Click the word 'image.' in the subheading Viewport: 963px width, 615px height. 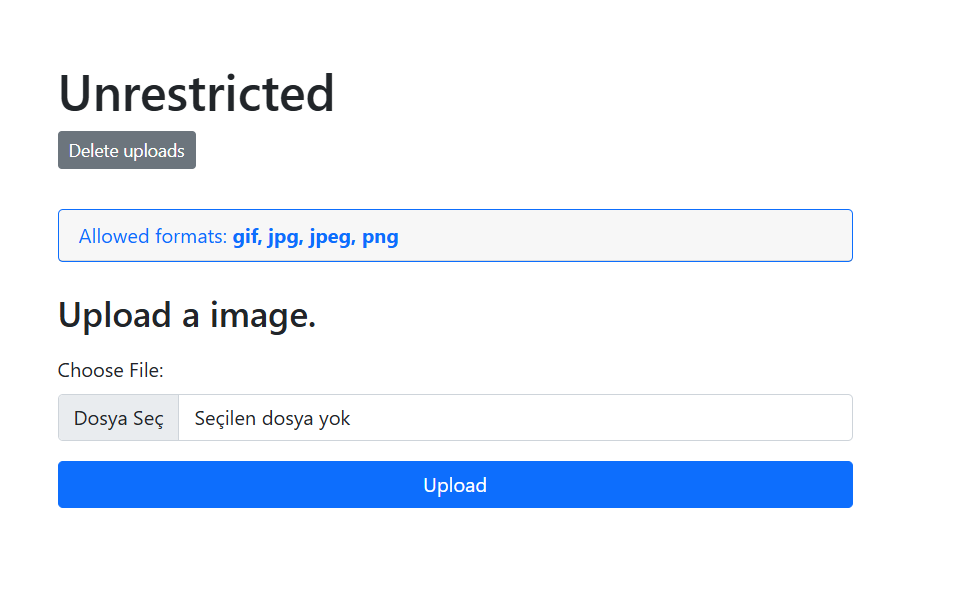pos(263,316)
